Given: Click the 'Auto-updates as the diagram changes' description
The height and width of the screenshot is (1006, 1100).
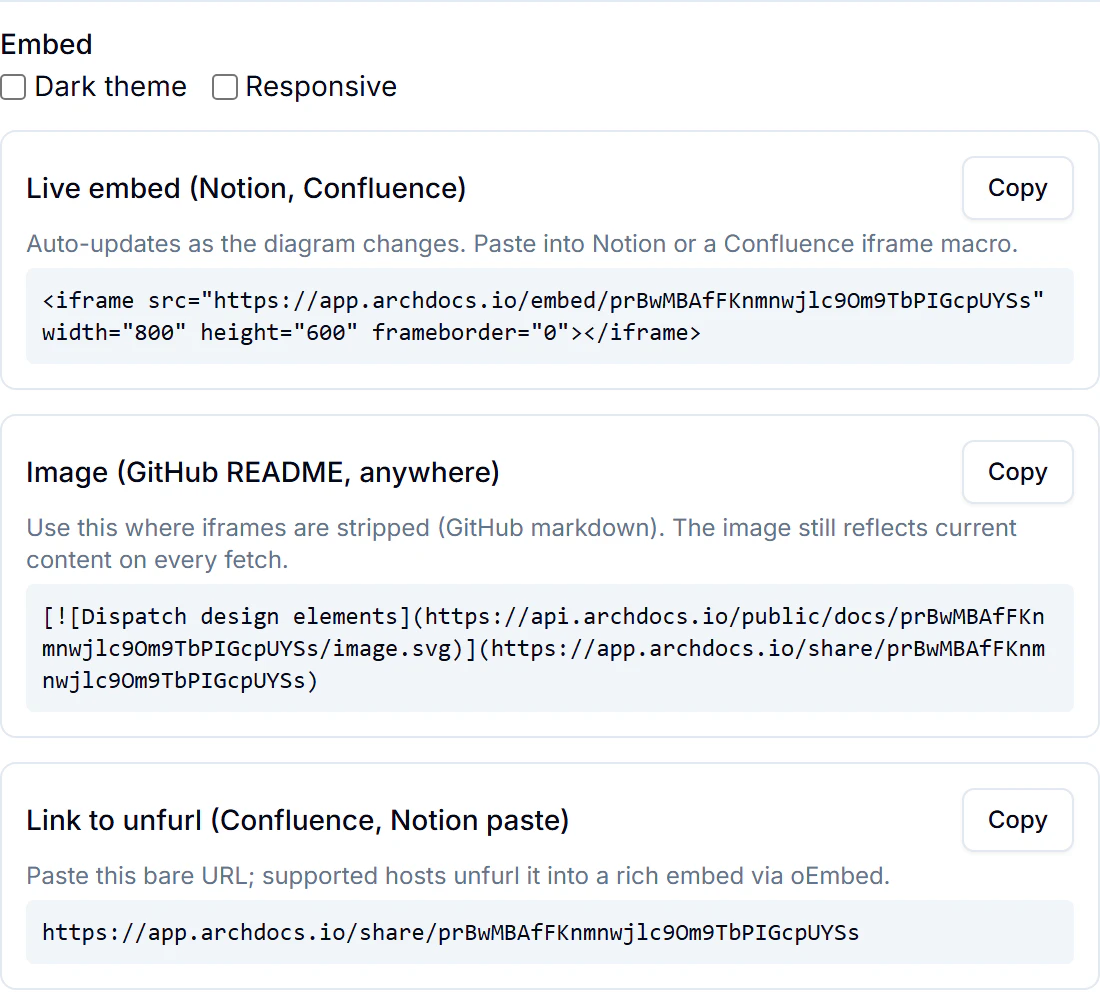Looking at the screenshot, I should coord(522,243).
